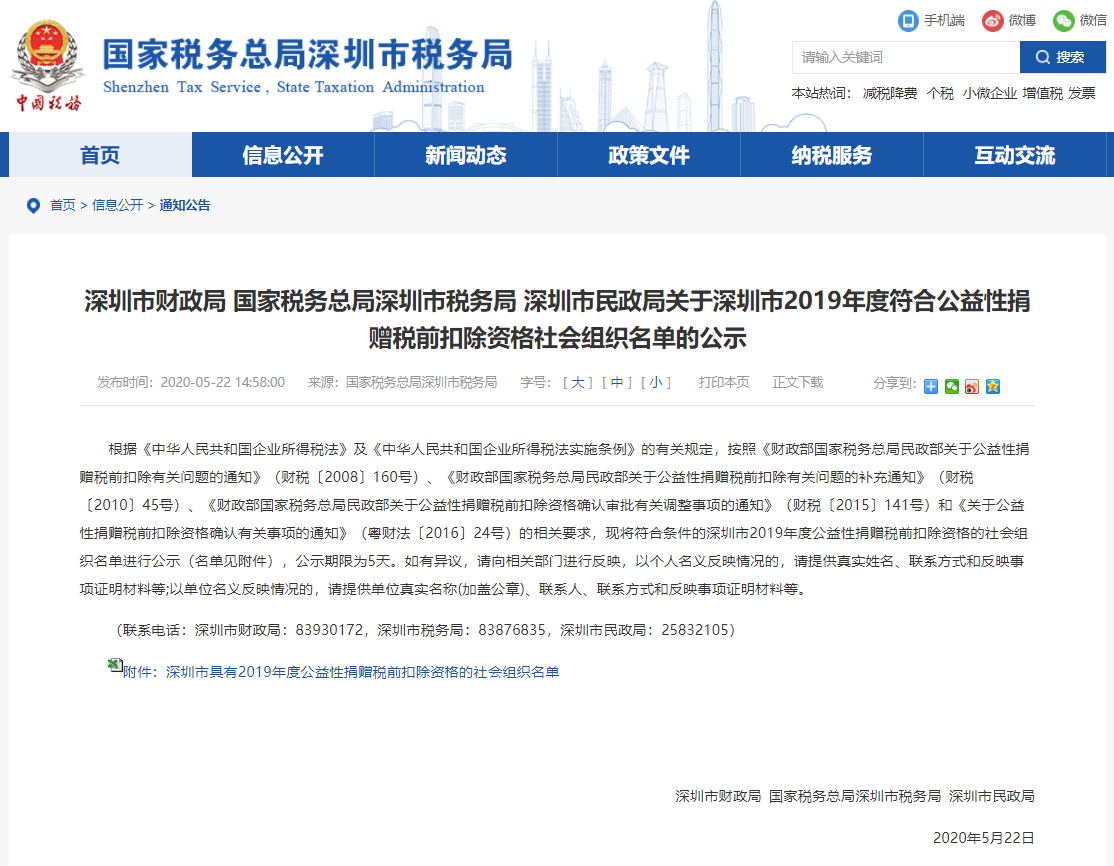1114x866 pixels.
Task: Open the 纳税服务 navigation tab
Action: coord(831,155)
